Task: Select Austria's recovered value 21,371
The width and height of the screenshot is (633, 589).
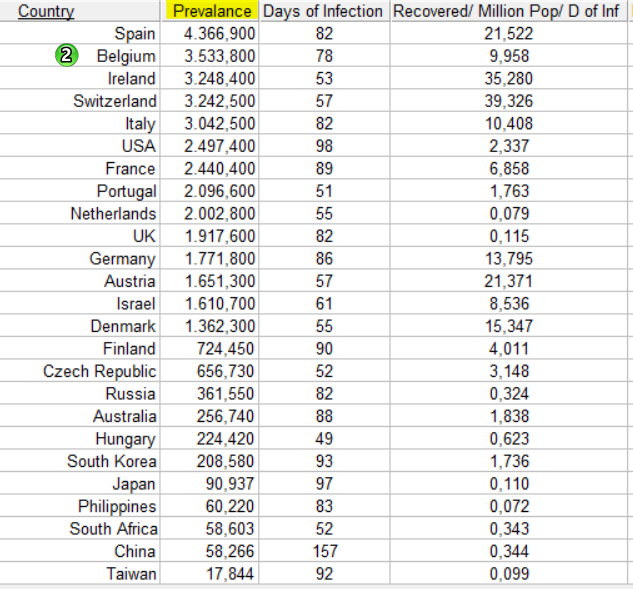Action: pos(509,281)
